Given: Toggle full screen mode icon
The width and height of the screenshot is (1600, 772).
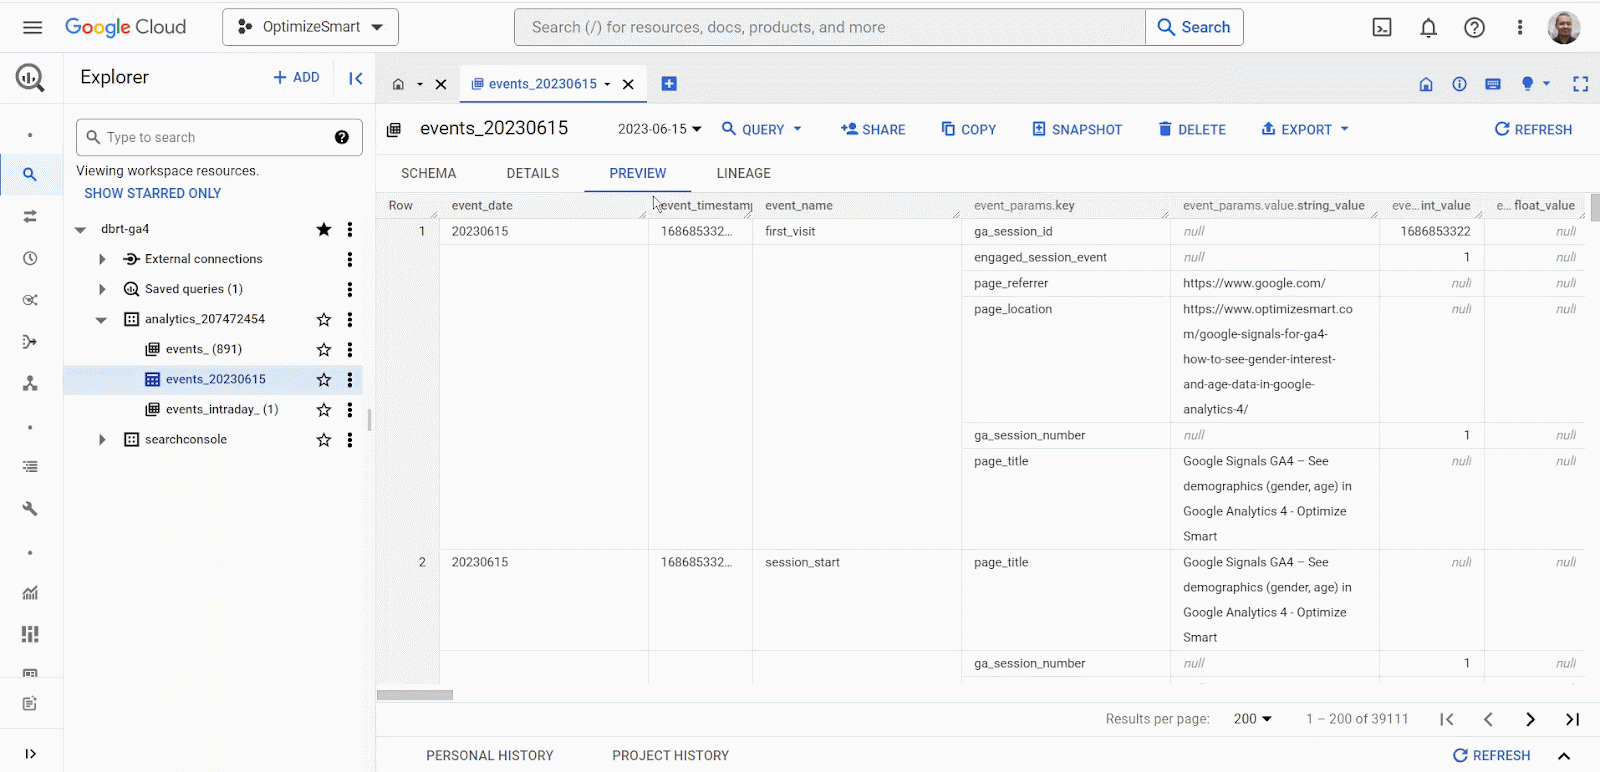Looking at the screenshot, I should (1580, 84).
